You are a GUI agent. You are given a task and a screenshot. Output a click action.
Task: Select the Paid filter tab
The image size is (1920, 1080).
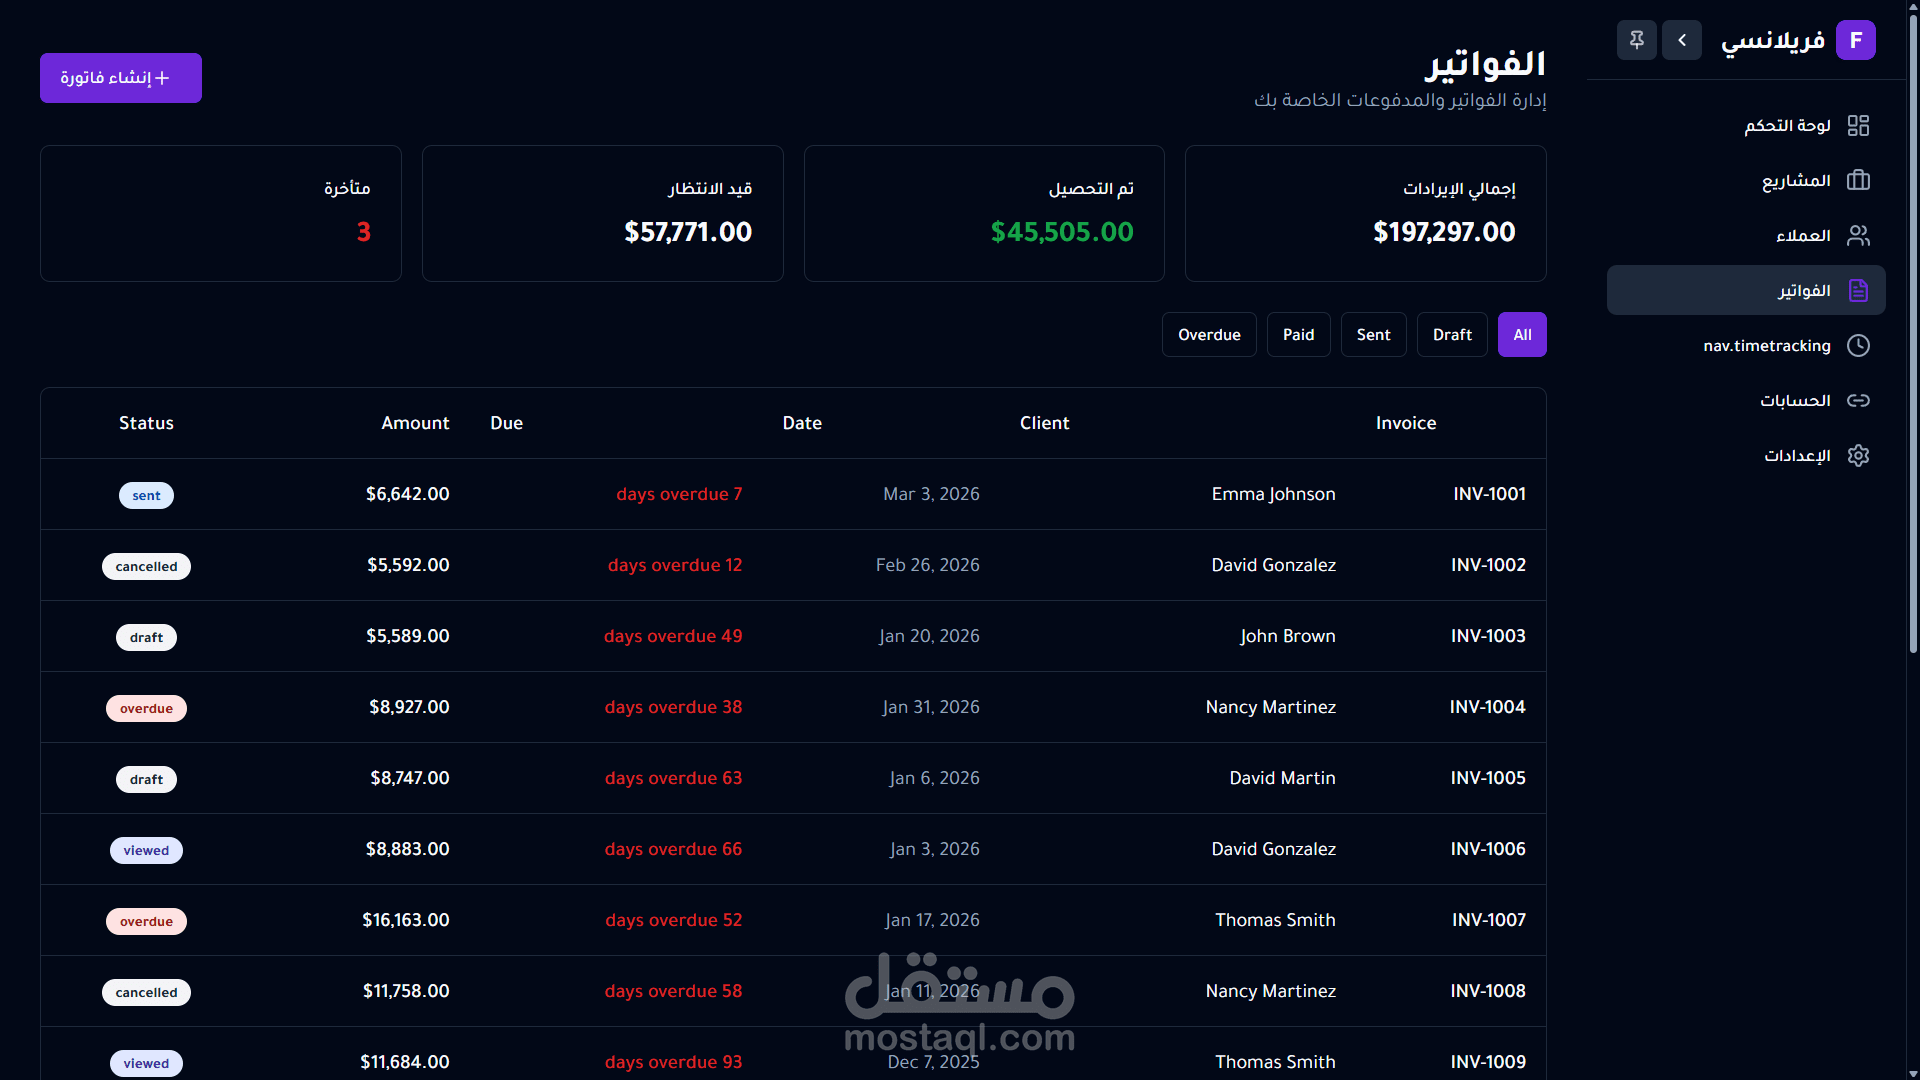[1298, 335]
